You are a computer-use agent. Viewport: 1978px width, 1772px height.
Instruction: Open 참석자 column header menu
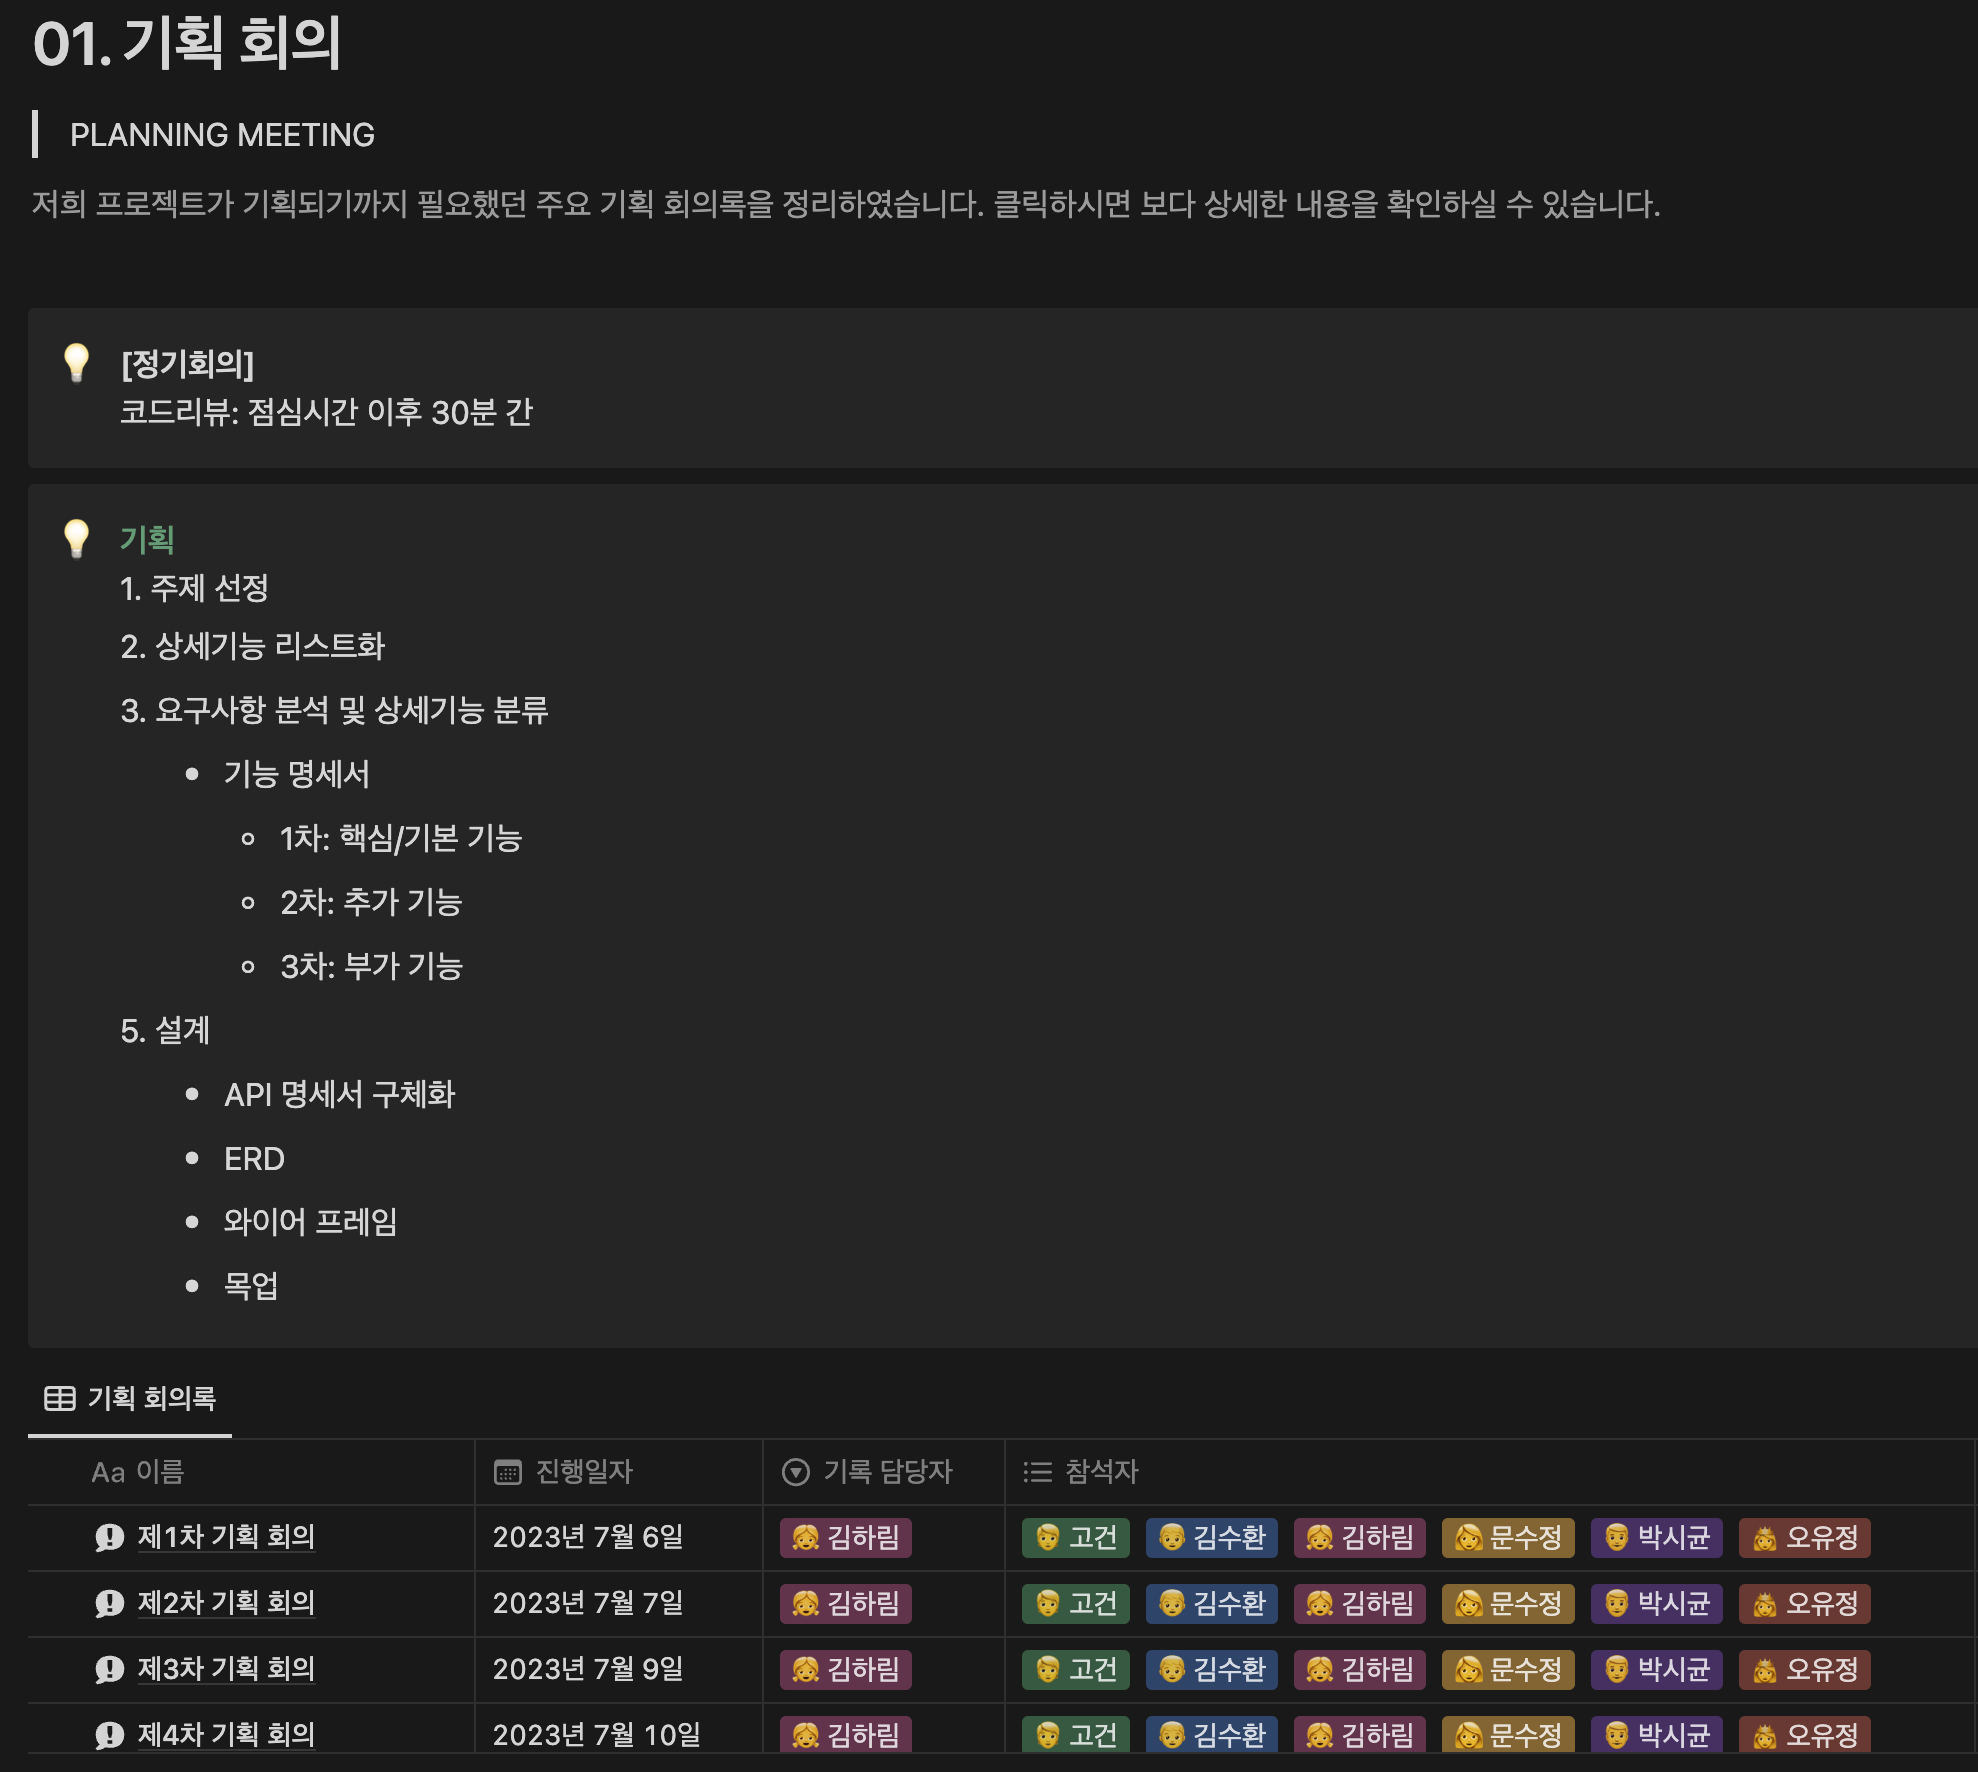click(x=1101, y=1472)
